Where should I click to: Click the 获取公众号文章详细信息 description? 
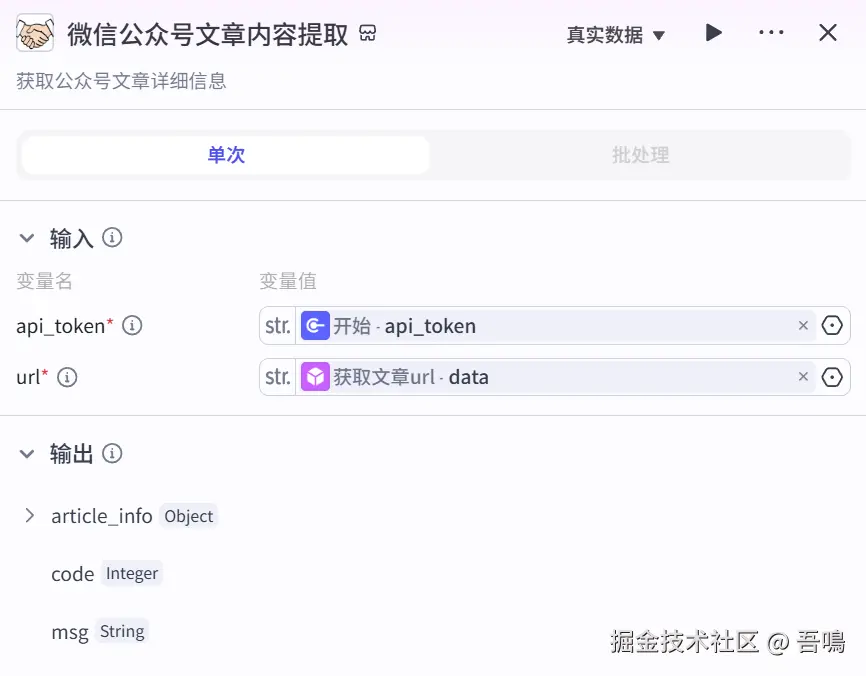click(x=121, y=81)
